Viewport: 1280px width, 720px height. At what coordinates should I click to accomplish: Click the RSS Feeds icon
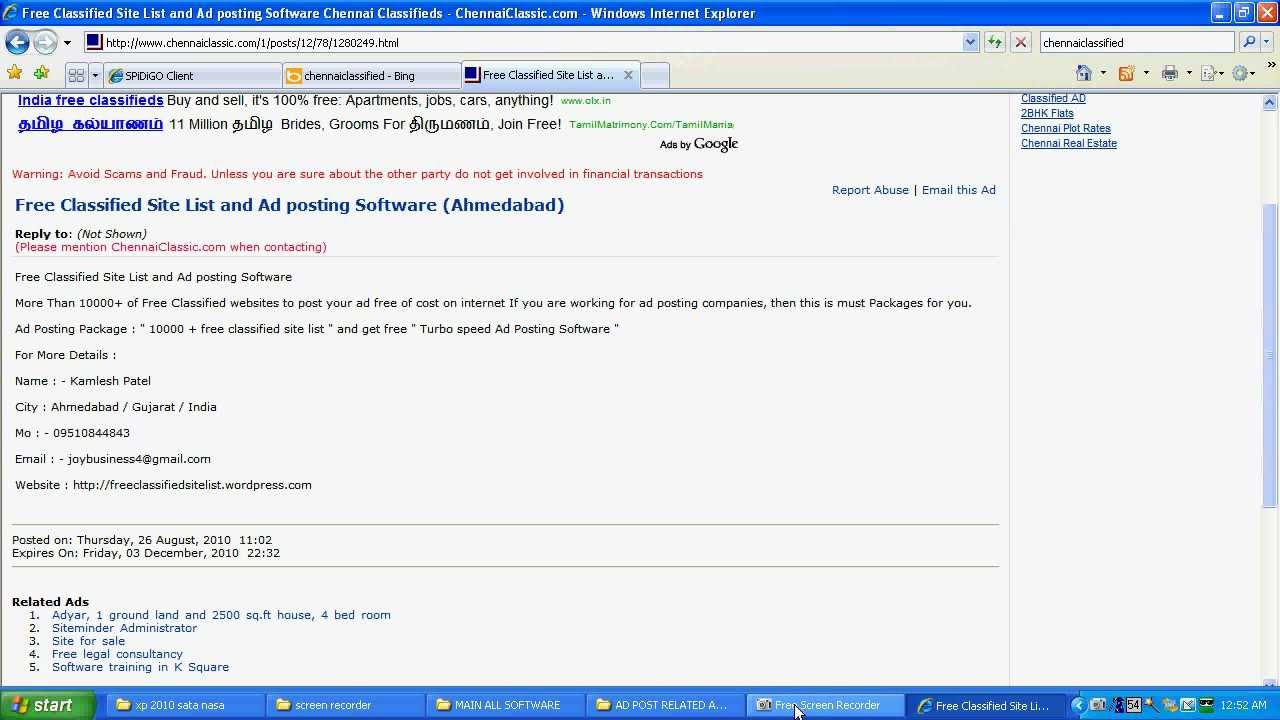pyautogui.click(x=1126, y=73)
